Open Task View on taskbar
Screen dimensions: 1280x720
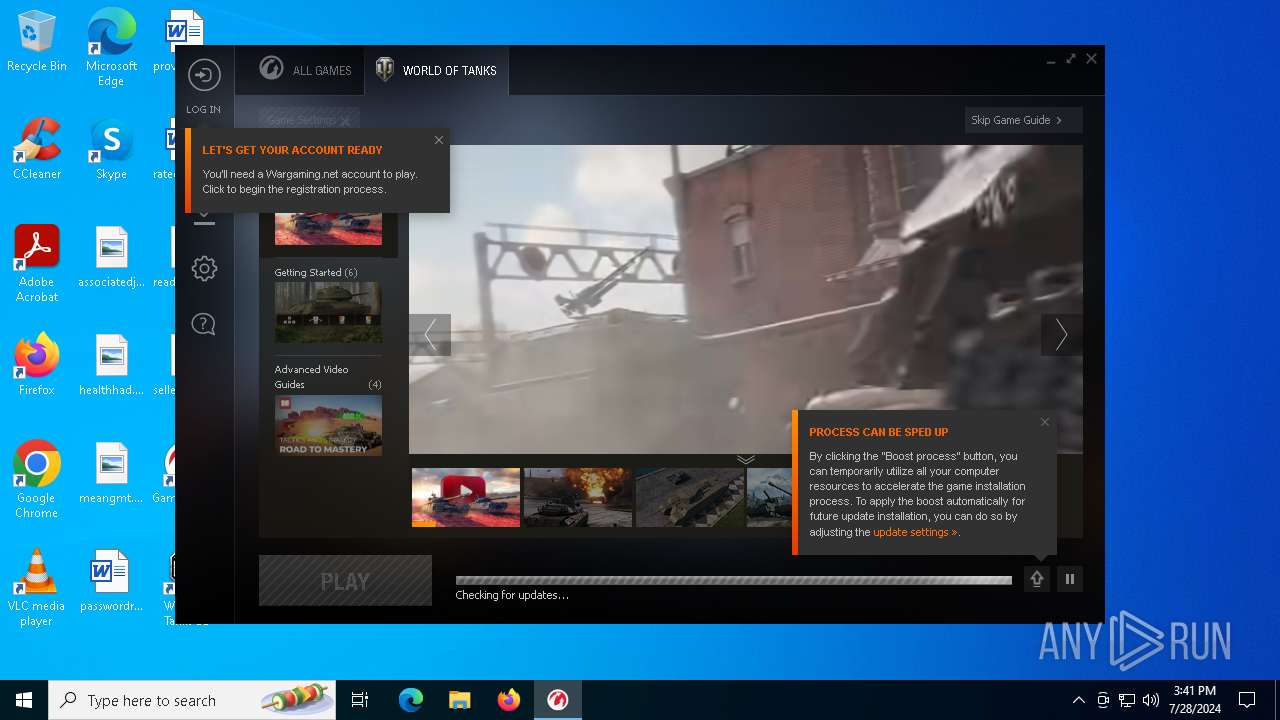[360, 700]
